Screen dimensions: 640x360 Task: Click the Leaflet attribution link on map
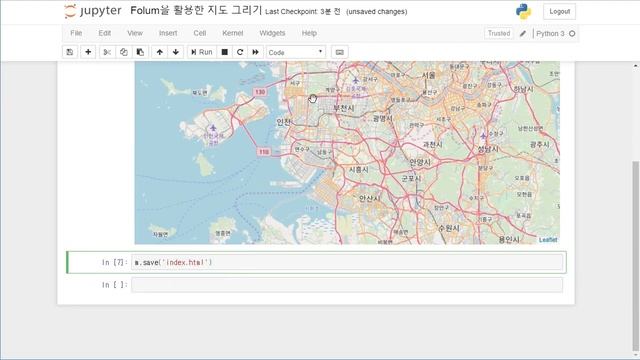pyautogui.click(x=548, y=240)
